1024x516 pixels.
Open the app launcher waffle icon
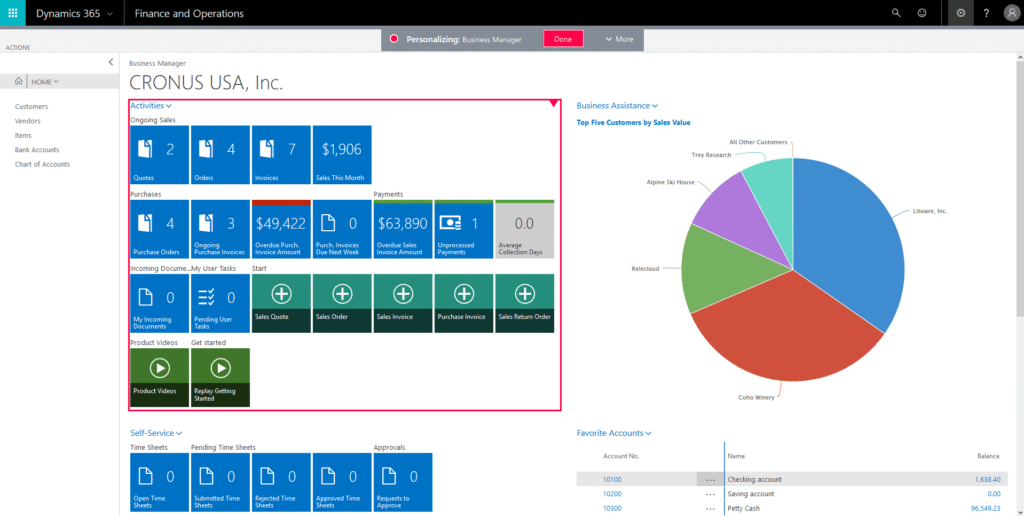pyautogui.click(x=13, y=13)
